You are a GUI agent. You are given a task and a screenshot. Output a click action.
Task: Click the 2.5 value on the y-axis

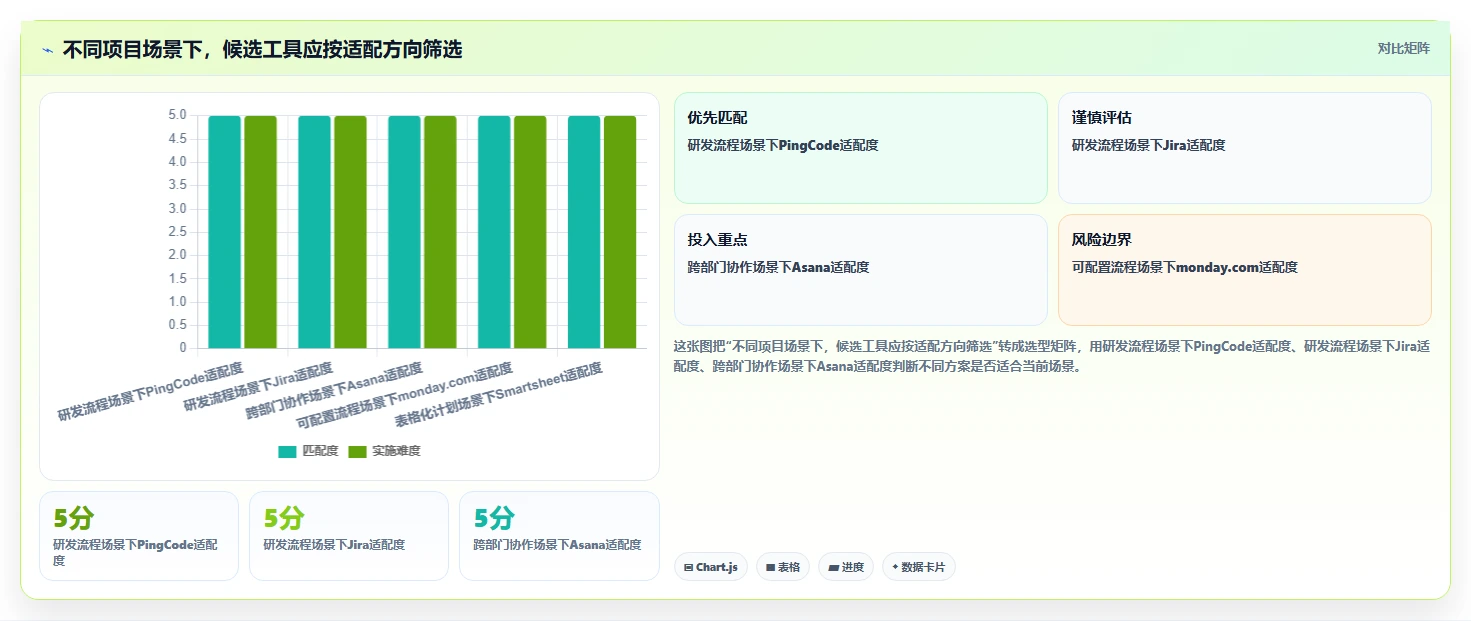coord(176,232)
